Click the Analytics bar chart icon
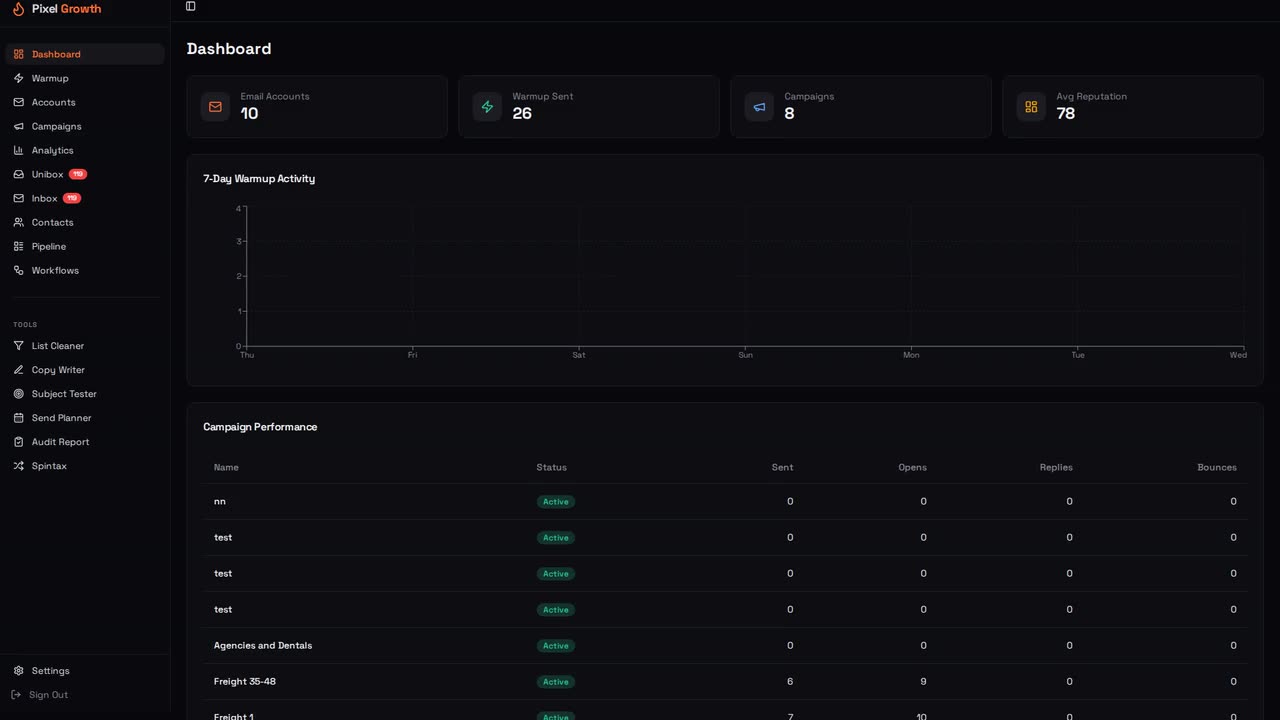The width and height of the screenshot is (1280, 720). 18,150
